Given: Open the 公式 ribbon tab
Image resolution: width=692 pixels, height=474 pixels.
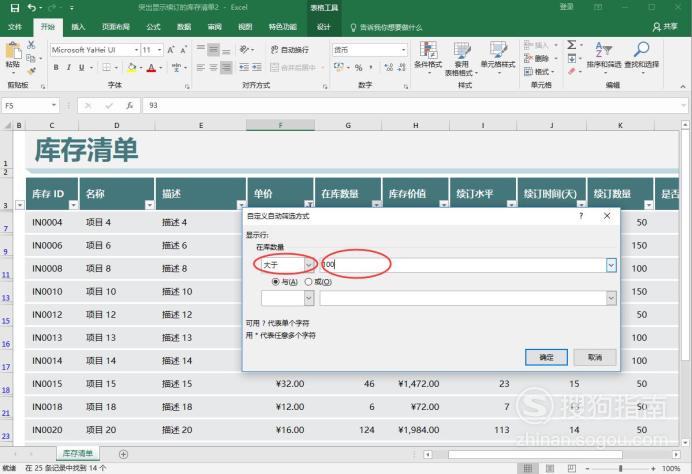Looking at the screenshot, I should click(153, 27).
